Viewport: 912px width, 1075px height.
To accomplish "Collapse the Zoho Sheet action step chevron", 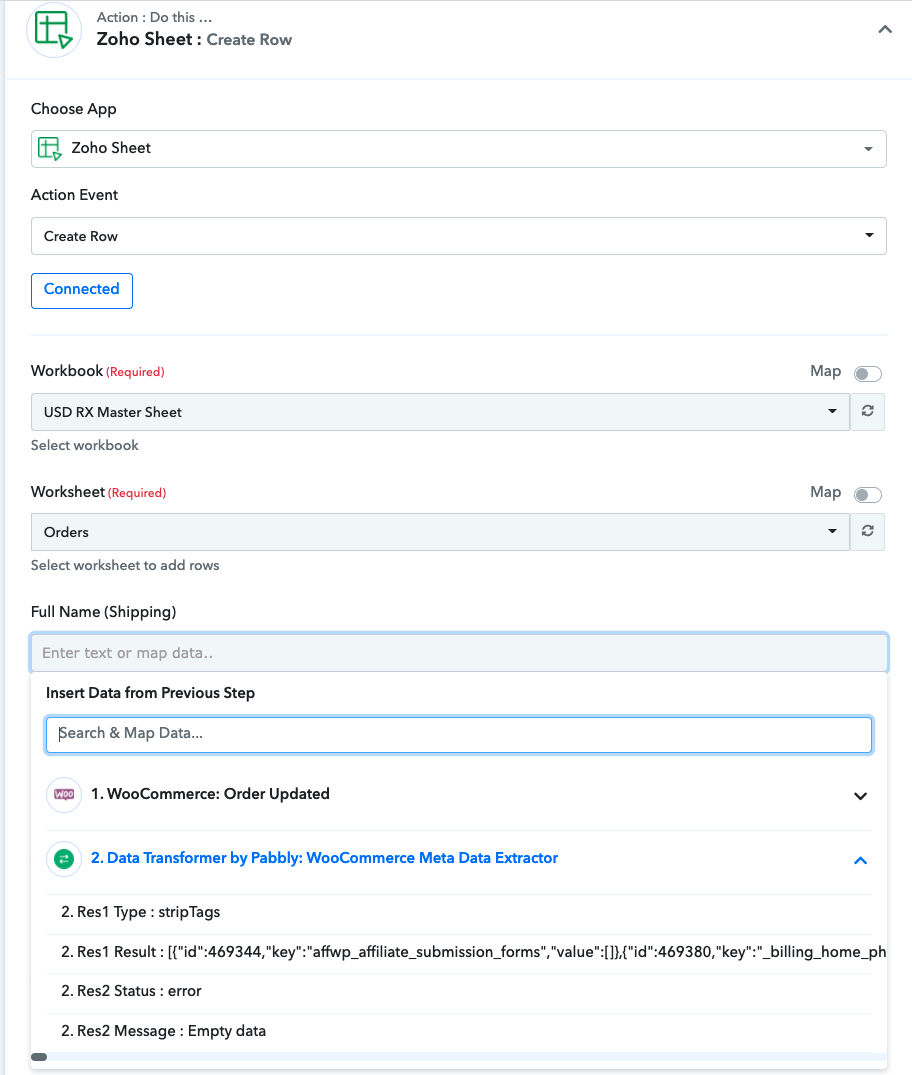I will coord(885,29).
